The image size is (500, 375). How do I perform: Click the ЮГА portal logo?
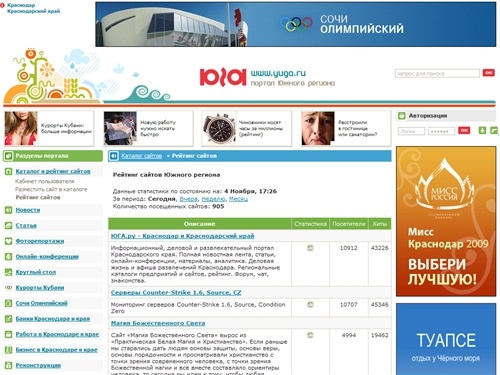coord(223,77)
